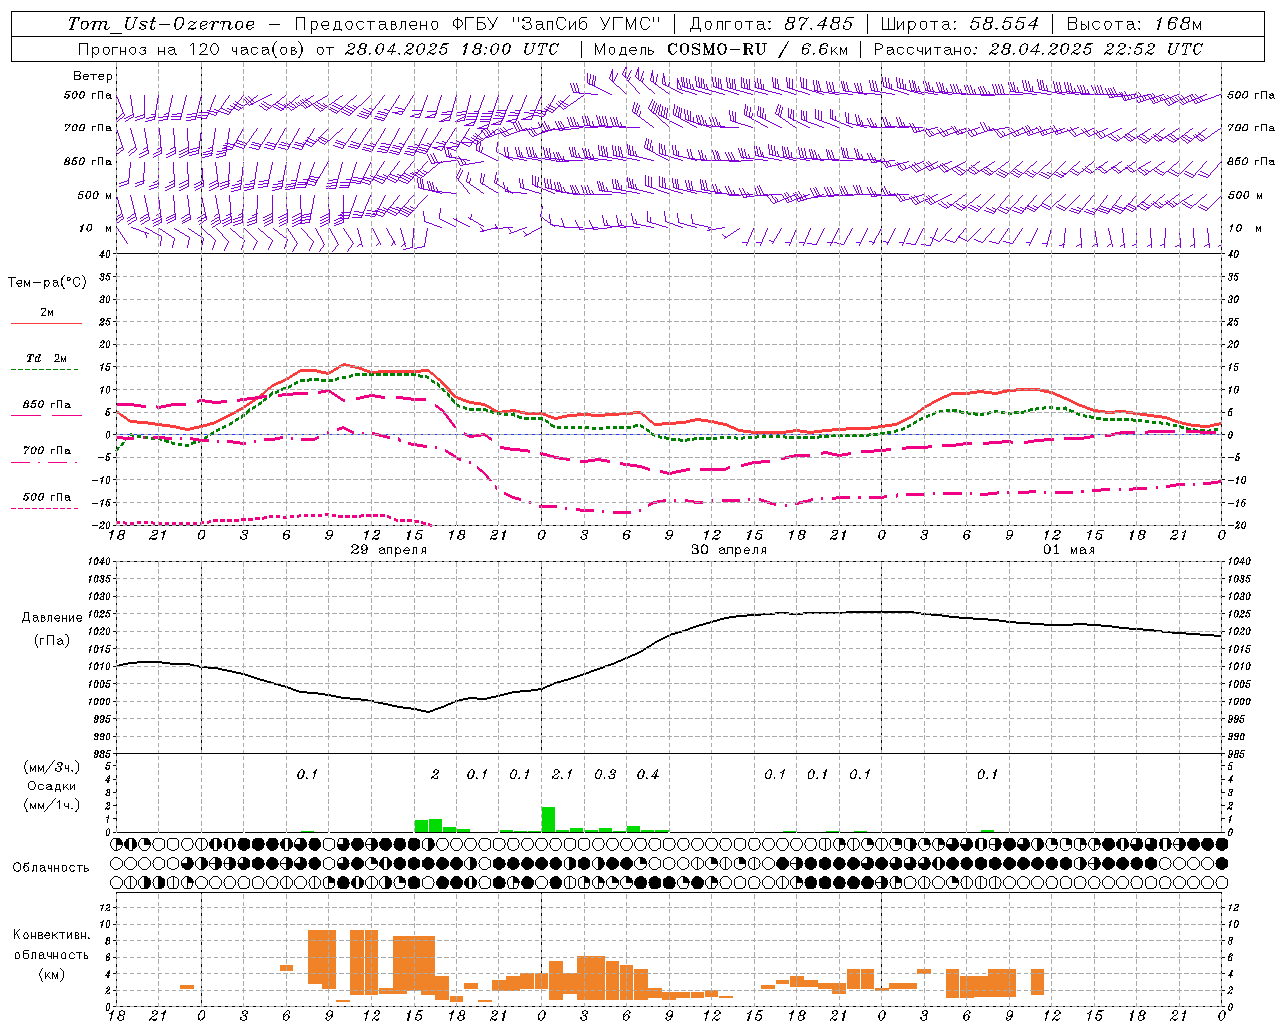
Task: Click the Рассчитано: 28.04.2025 22:52 UTC timestamp
Action: [x=1038, y=49]
